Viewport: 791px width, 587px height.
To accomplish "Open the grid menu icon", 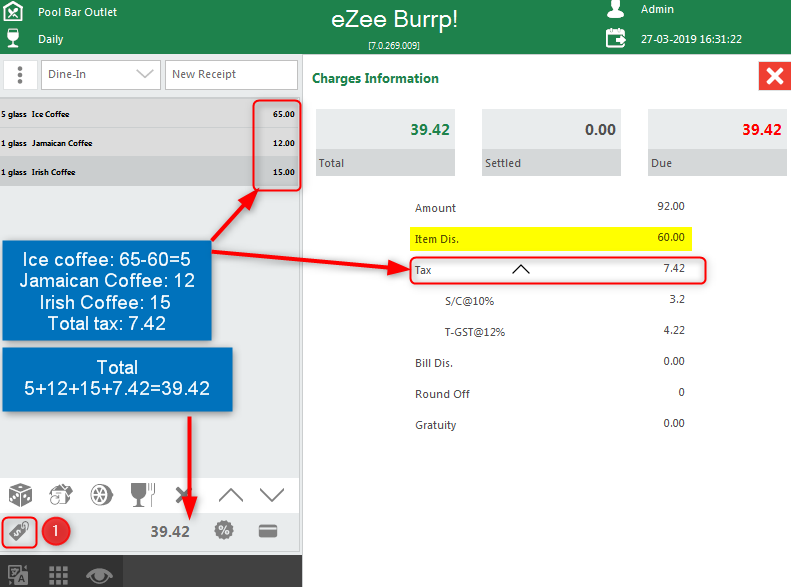I will pyautogui.click(x=59, y=575).
